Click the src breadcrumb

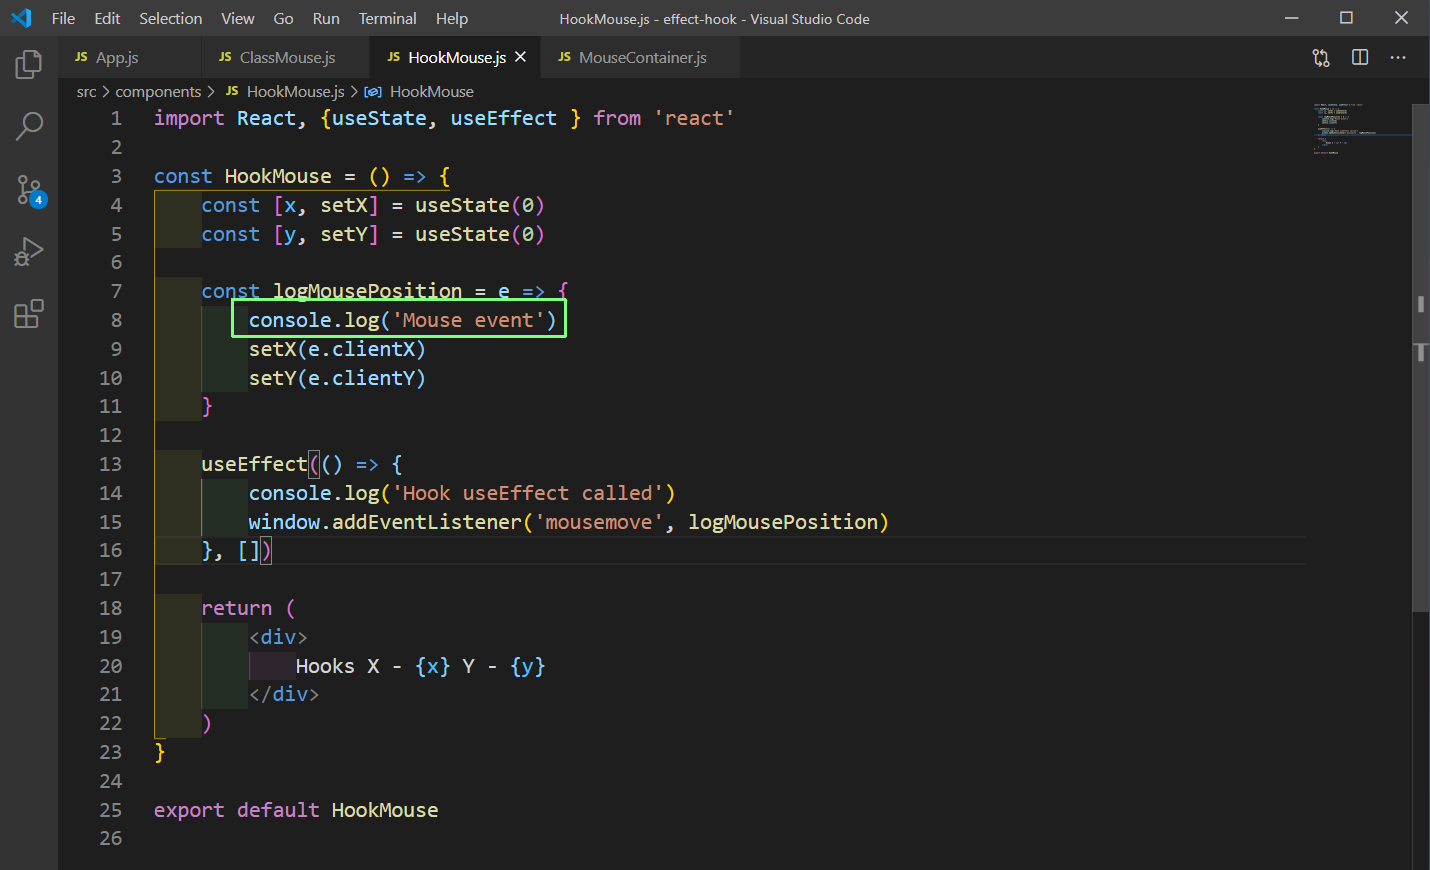[87, 92]
